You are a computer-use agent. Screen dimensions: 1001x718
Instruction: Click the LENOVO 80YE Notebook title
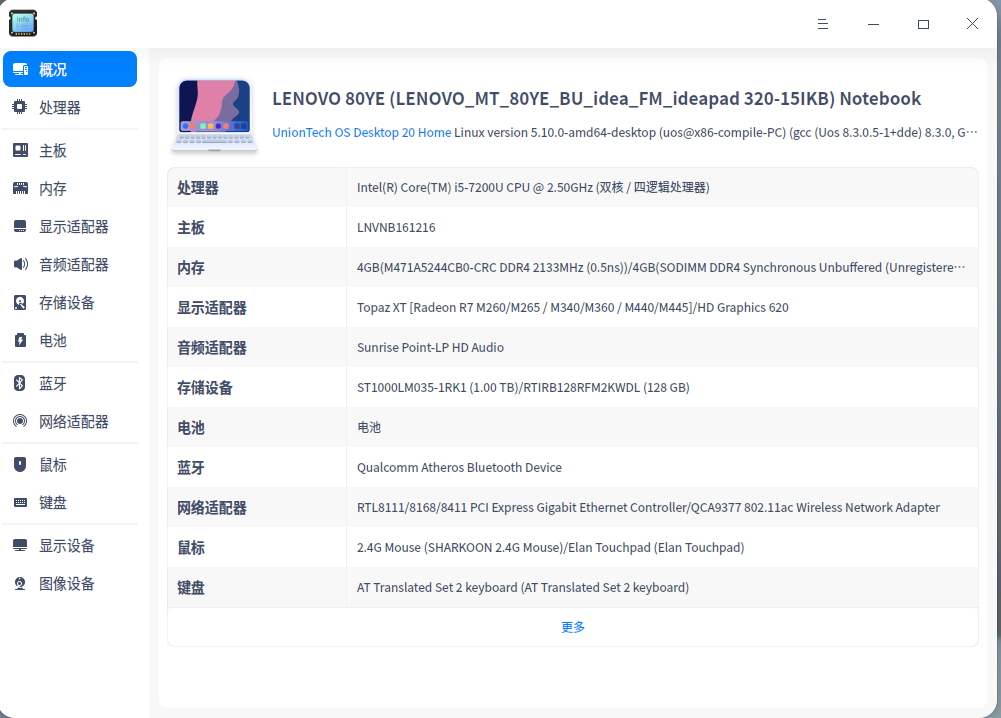click(x=597, y=99)
